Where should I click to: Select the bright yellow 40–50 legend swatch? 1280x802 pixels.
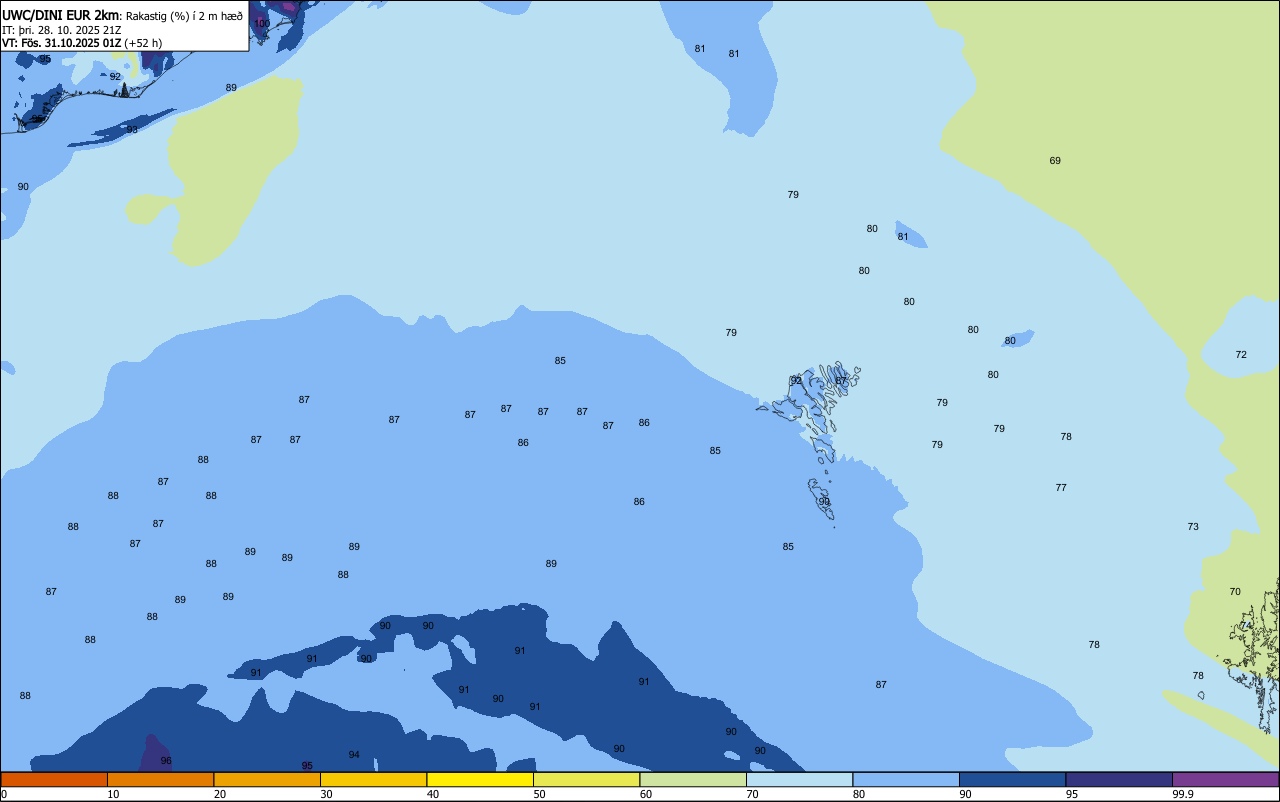tap(480, 779)
